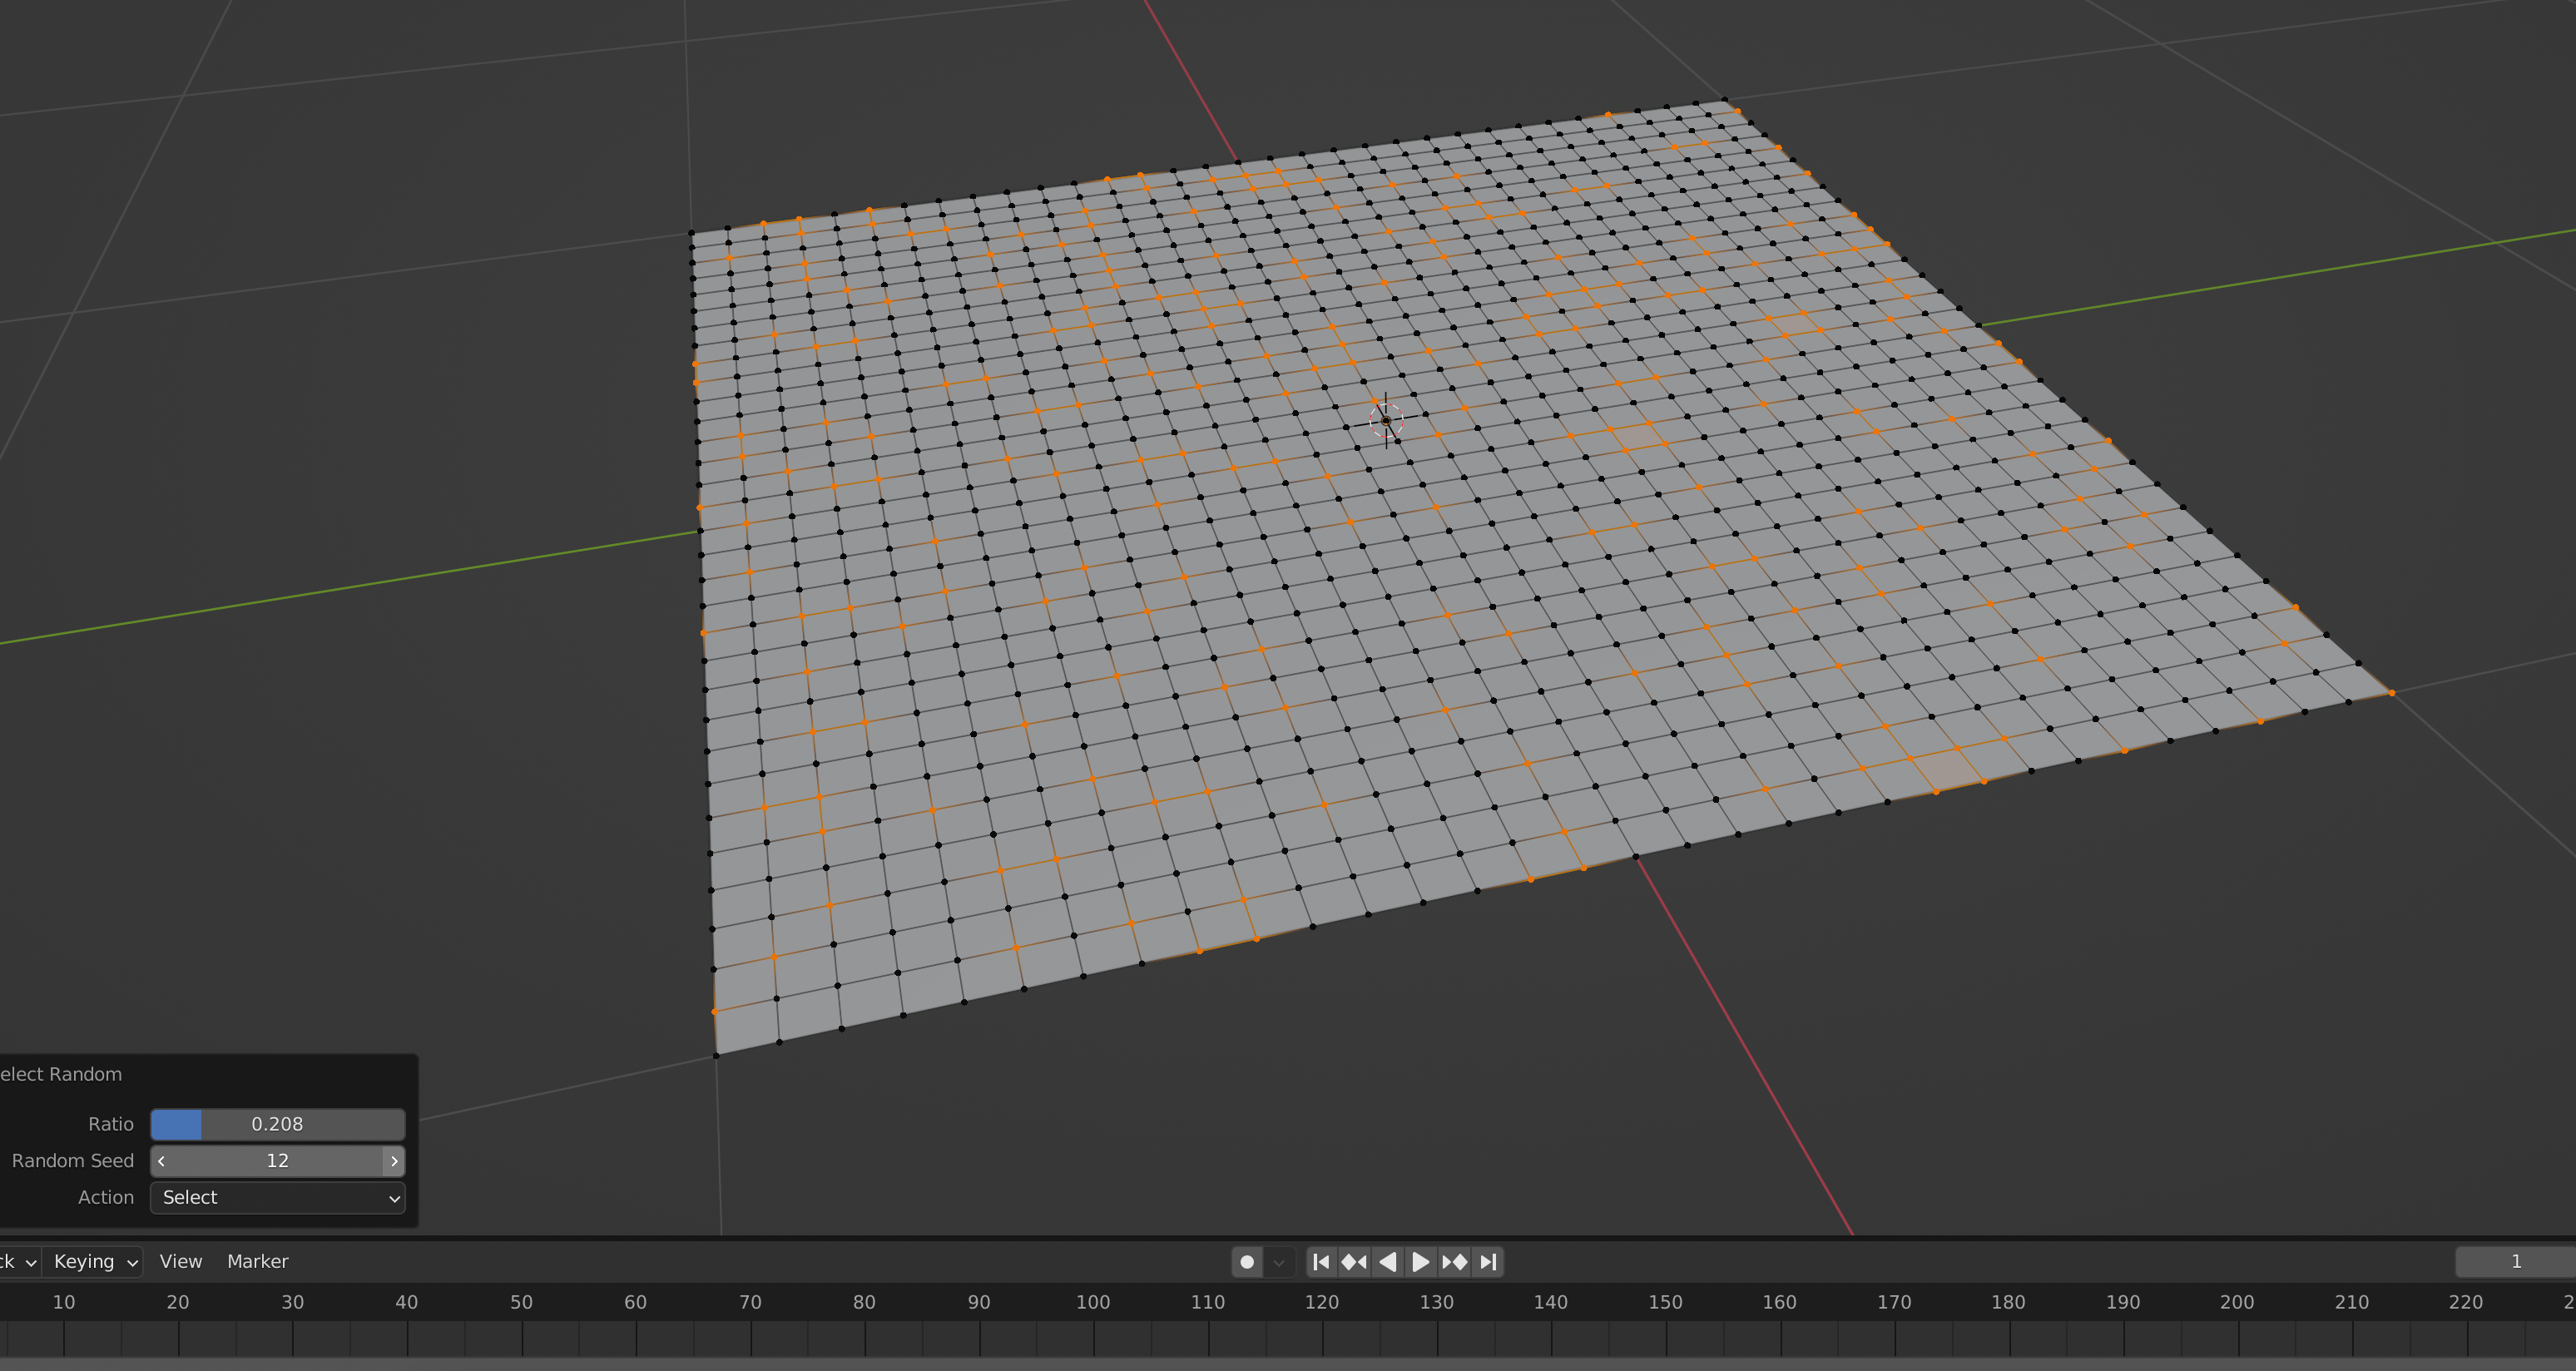Open auto keyframing options dropdown arrow
Screen dimensions: 2576x1371
pos(1279,1262)
